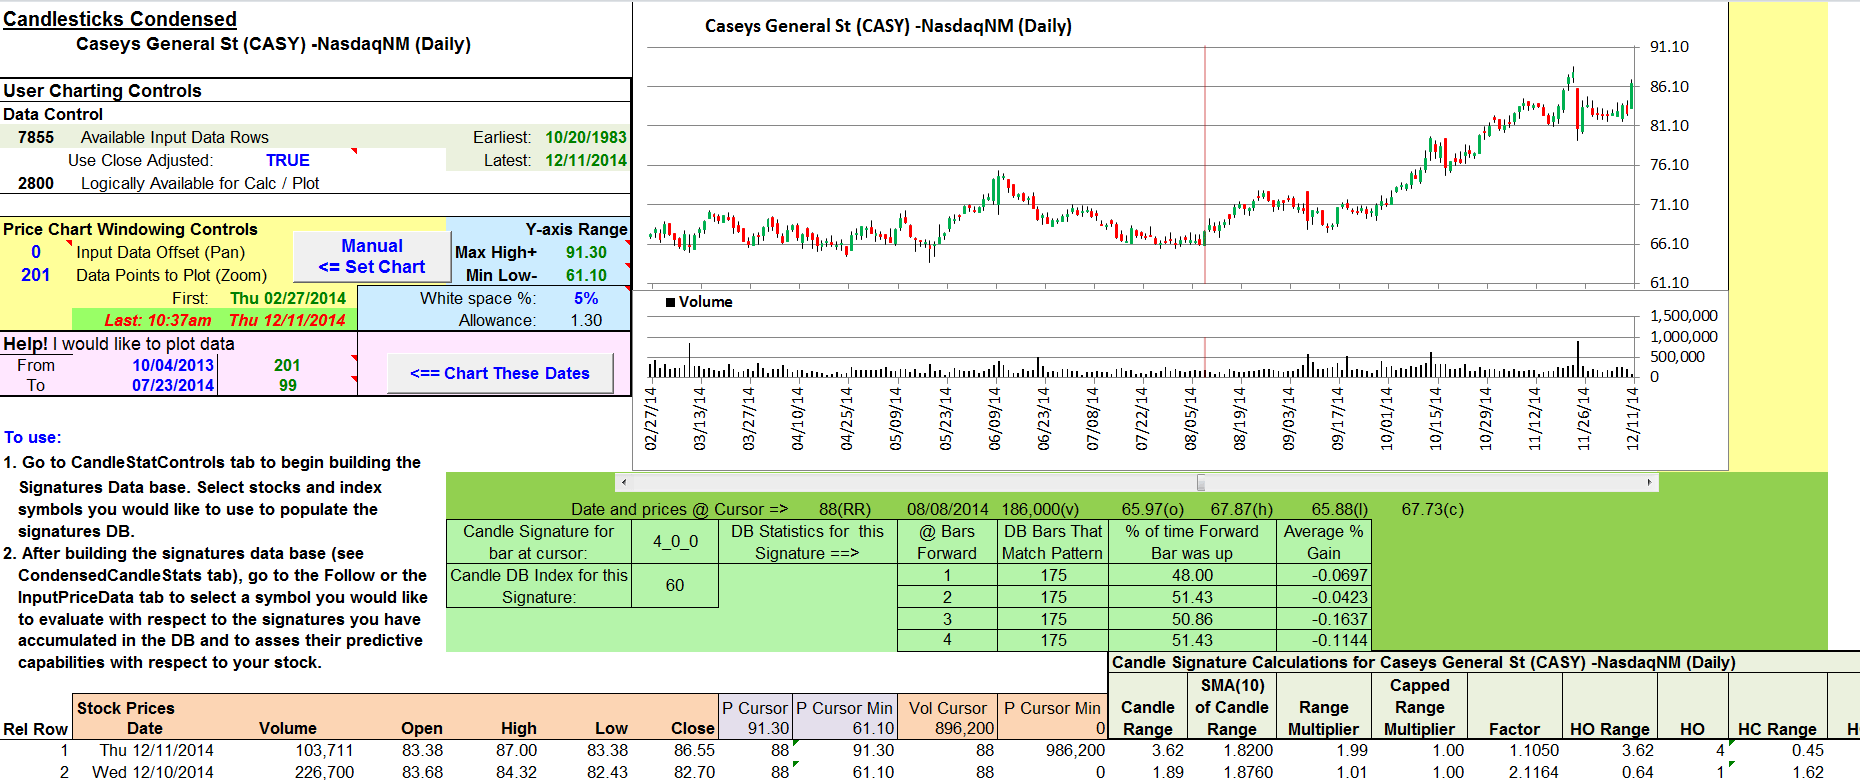Select the To date 07/23/2014 cell

[x=173, y=385]
